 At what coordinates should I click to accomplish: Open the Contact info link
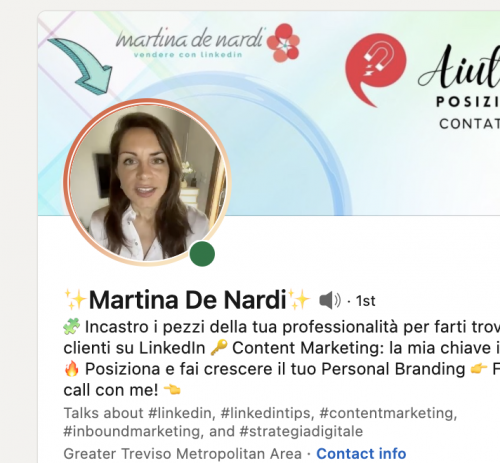(x=361, y=454)
